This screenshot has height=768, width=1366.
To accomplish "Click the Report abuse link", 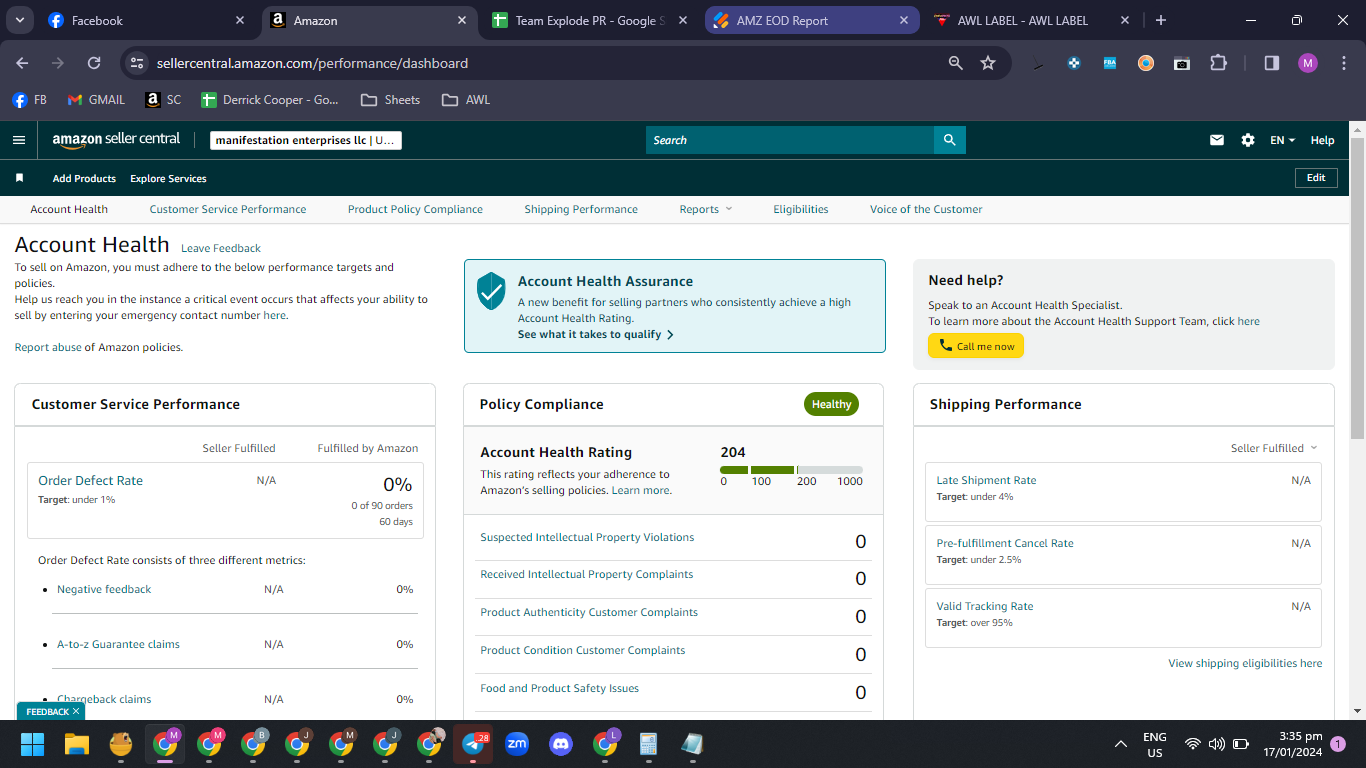I will tap(48, 347).
